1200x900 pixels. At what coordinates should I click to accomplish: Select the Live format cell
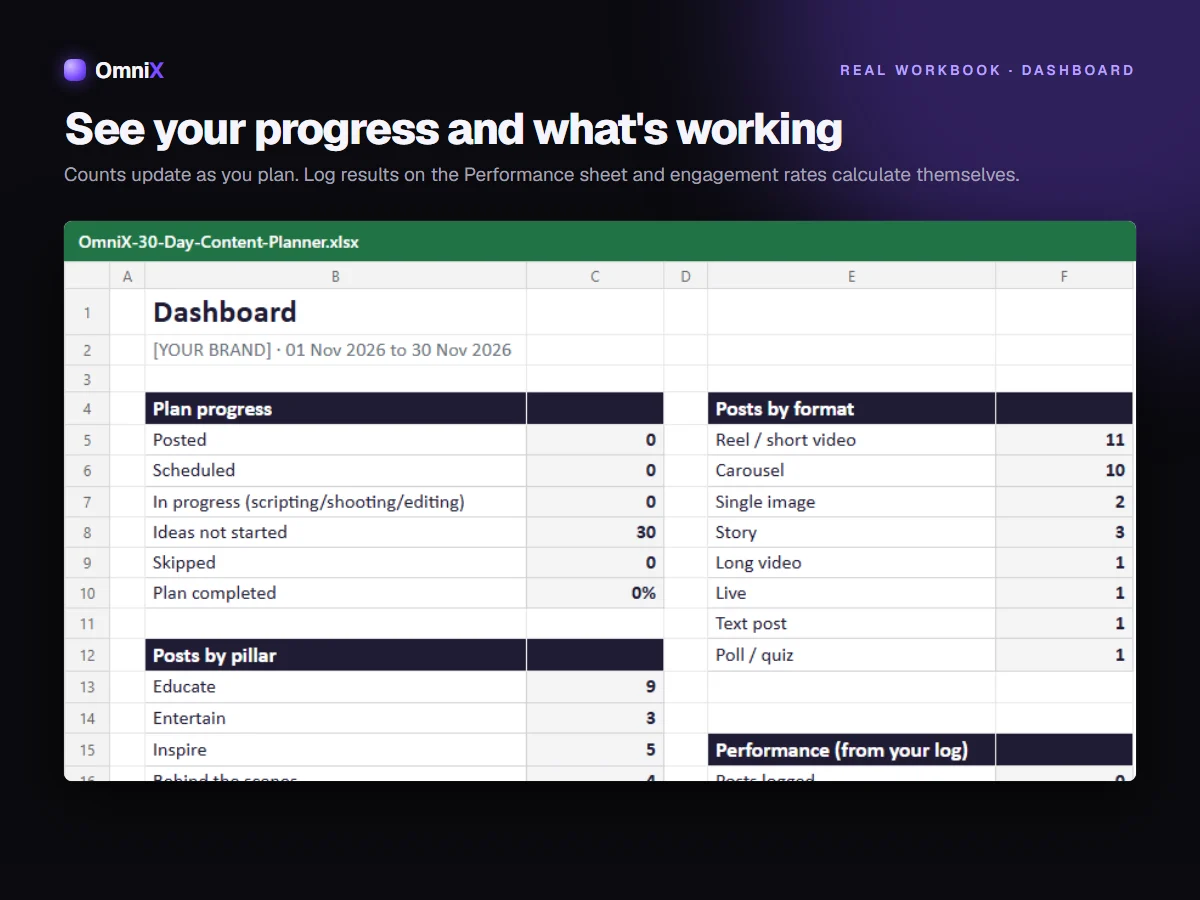pos(852,593)
